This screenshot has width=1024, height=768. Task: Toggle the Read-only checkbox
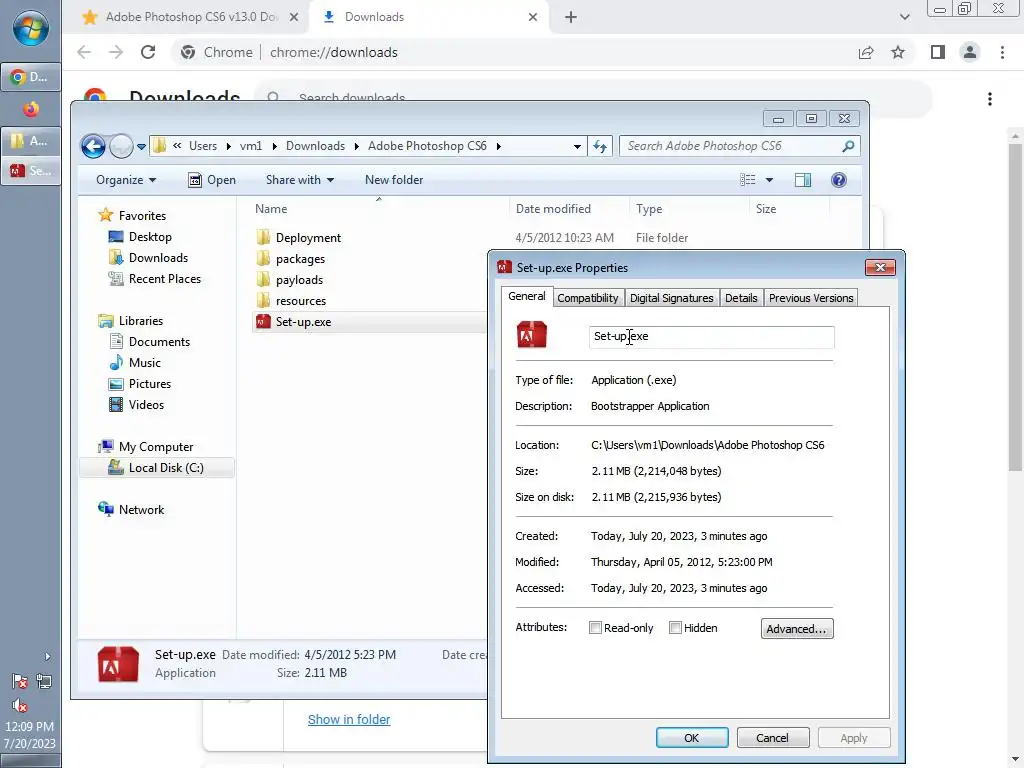pyautogui.click(x=595, y=628)
